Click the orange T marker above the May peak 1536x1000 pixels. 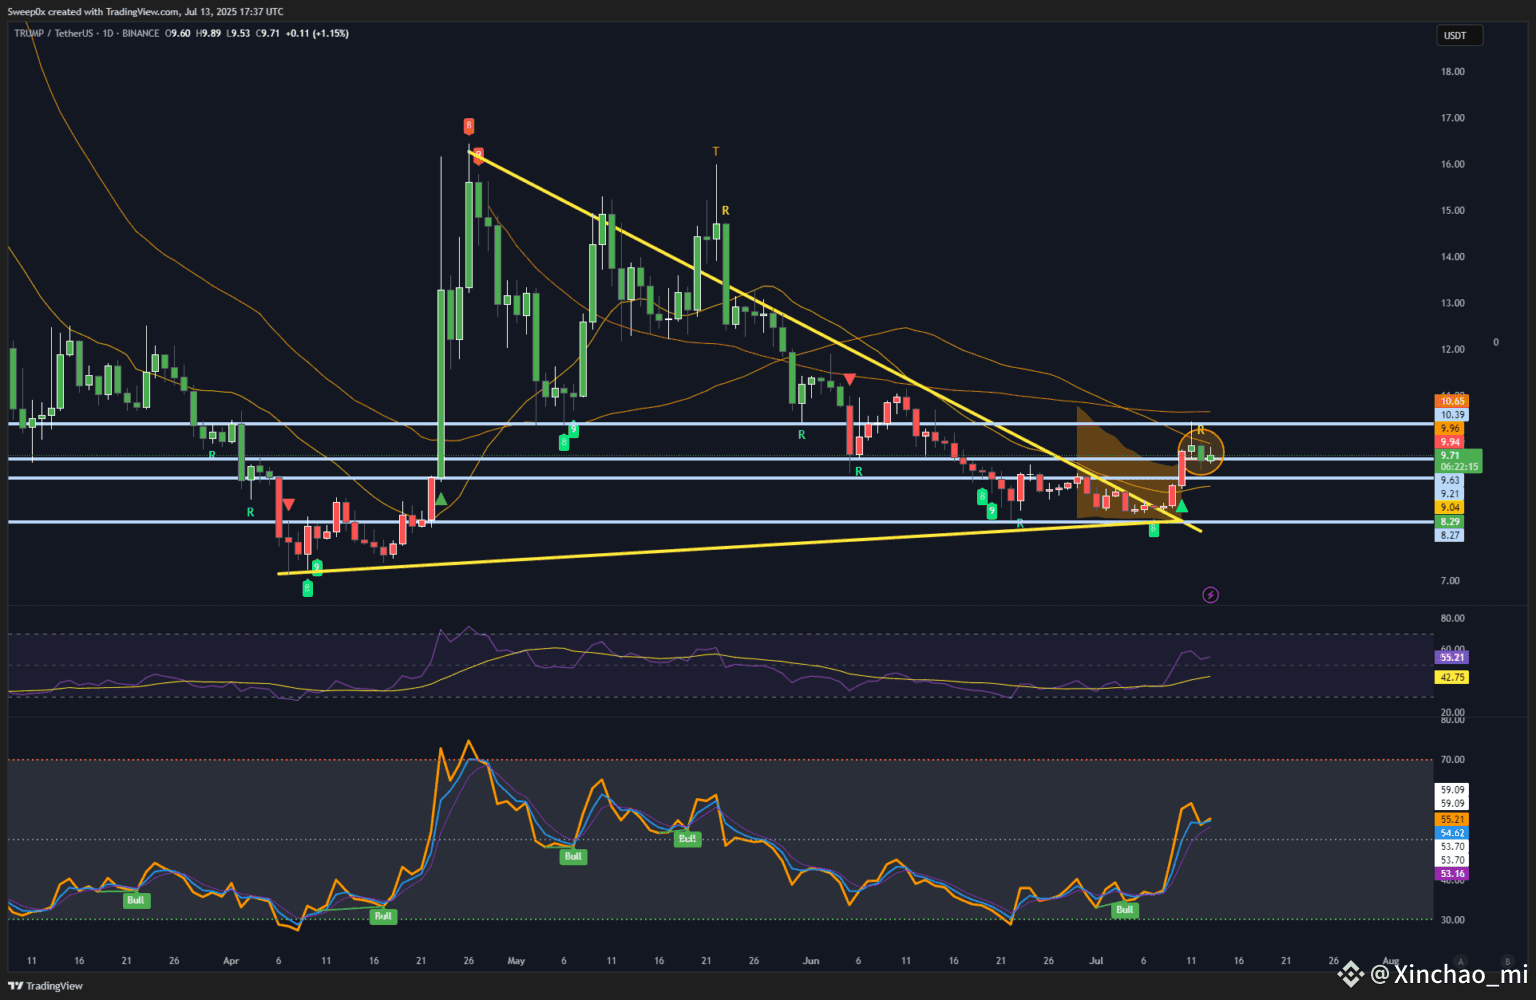pyautogui.click(x=716, y=152)
